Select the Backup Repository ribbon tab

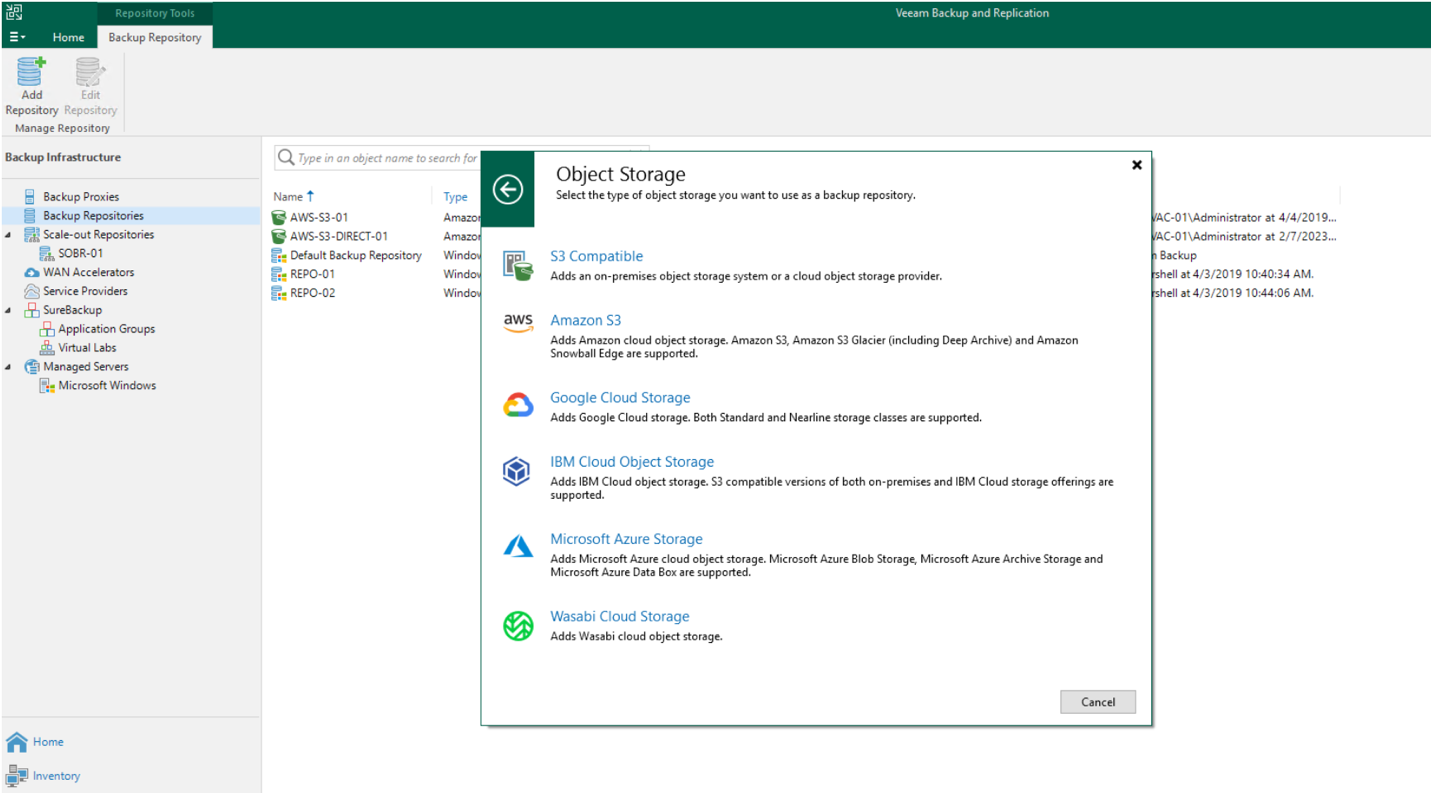pos(155,37)
